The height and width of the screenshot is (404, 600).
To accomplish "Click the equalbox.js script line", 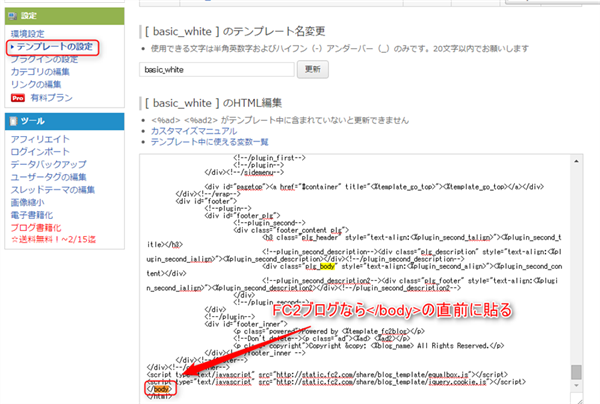I will point(327,375).
